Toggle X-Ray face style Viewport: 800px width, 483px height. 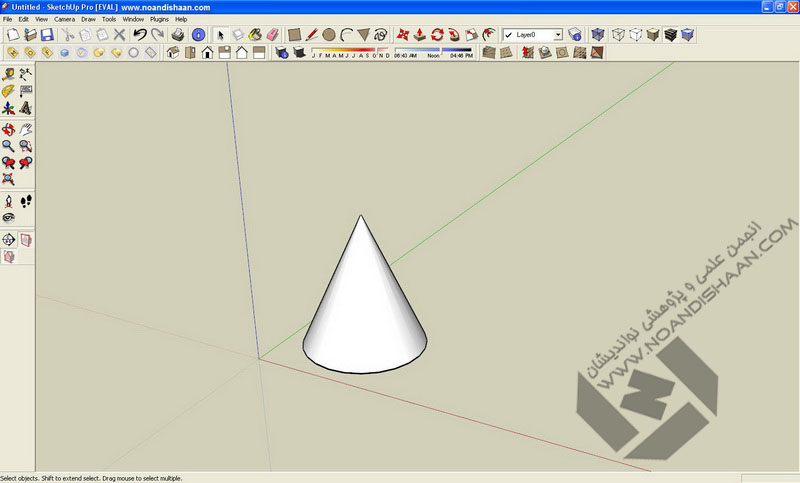[598, 34]
